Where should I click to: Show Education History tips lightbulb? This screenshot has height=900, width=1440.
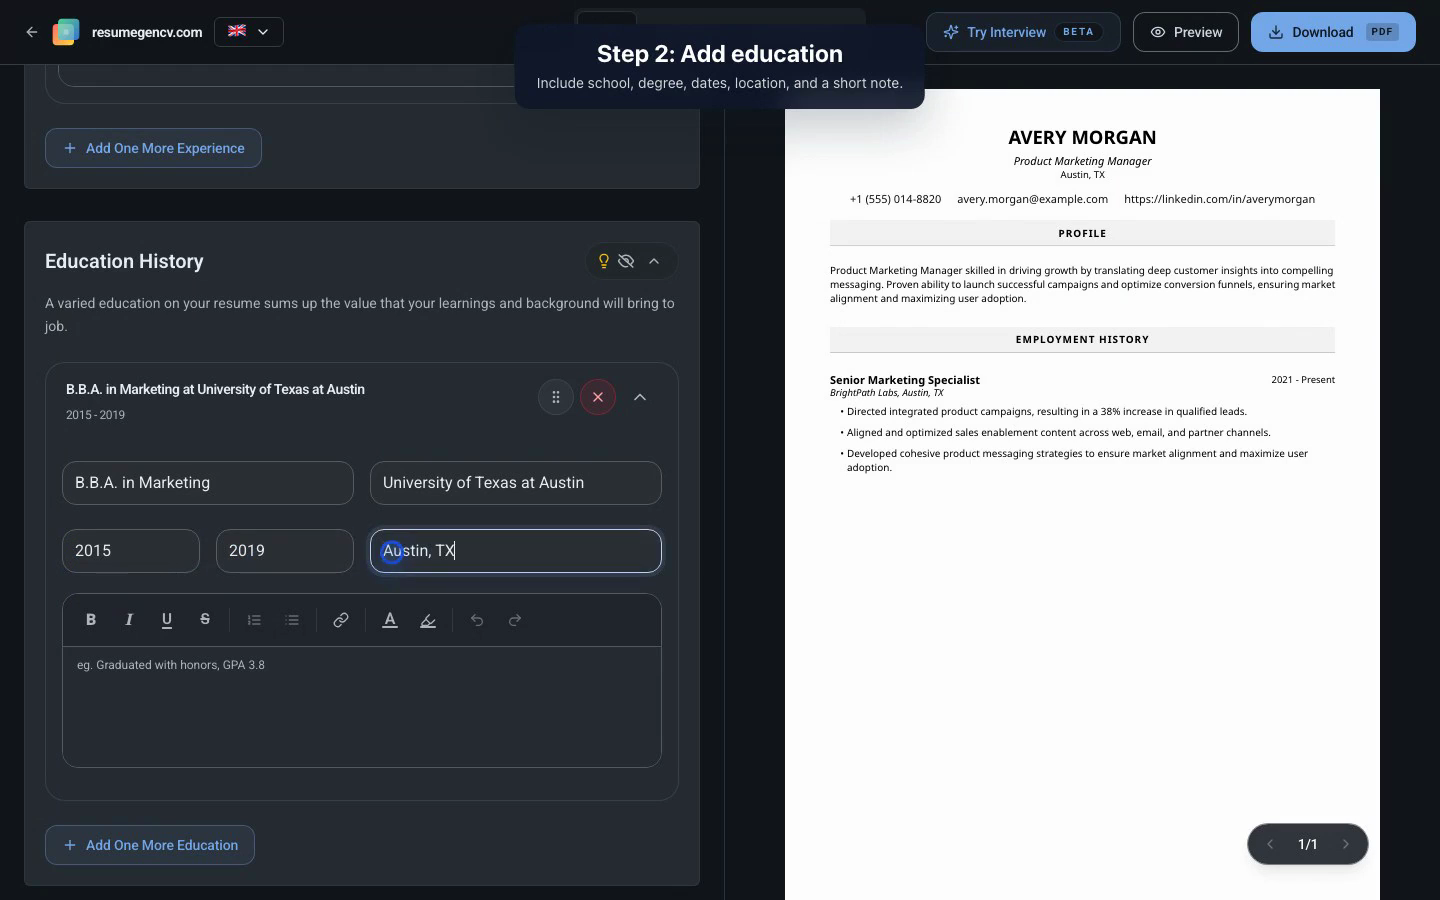coord(604,261)
